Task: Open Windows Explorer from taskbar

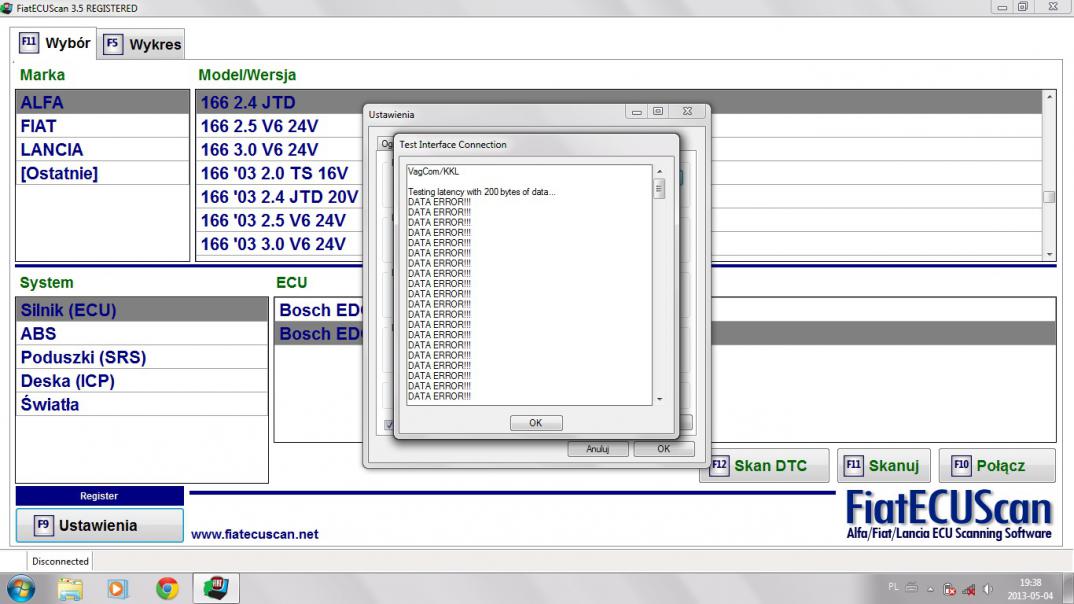Action: point(70,589)
